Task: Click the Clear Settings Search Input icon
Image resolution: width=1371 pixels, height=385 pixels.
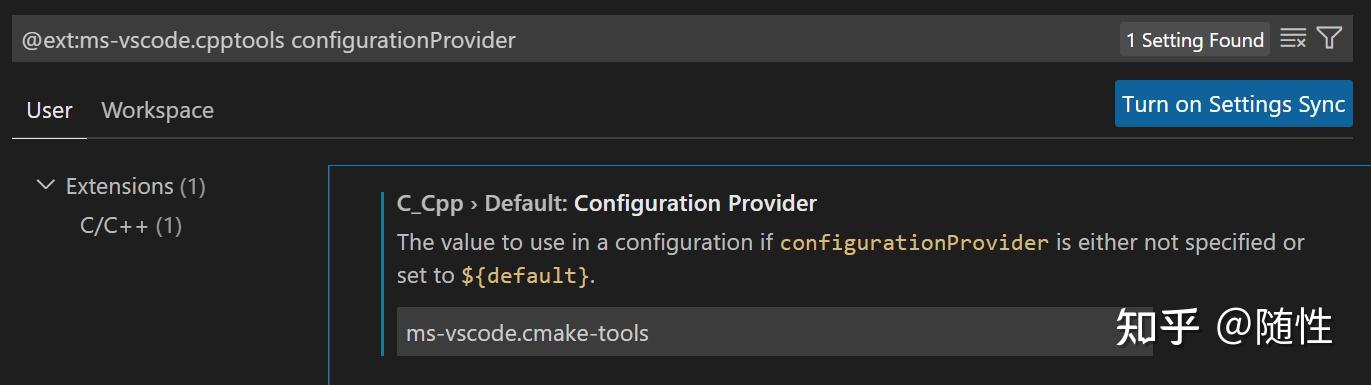Action: click(1293, 39)
